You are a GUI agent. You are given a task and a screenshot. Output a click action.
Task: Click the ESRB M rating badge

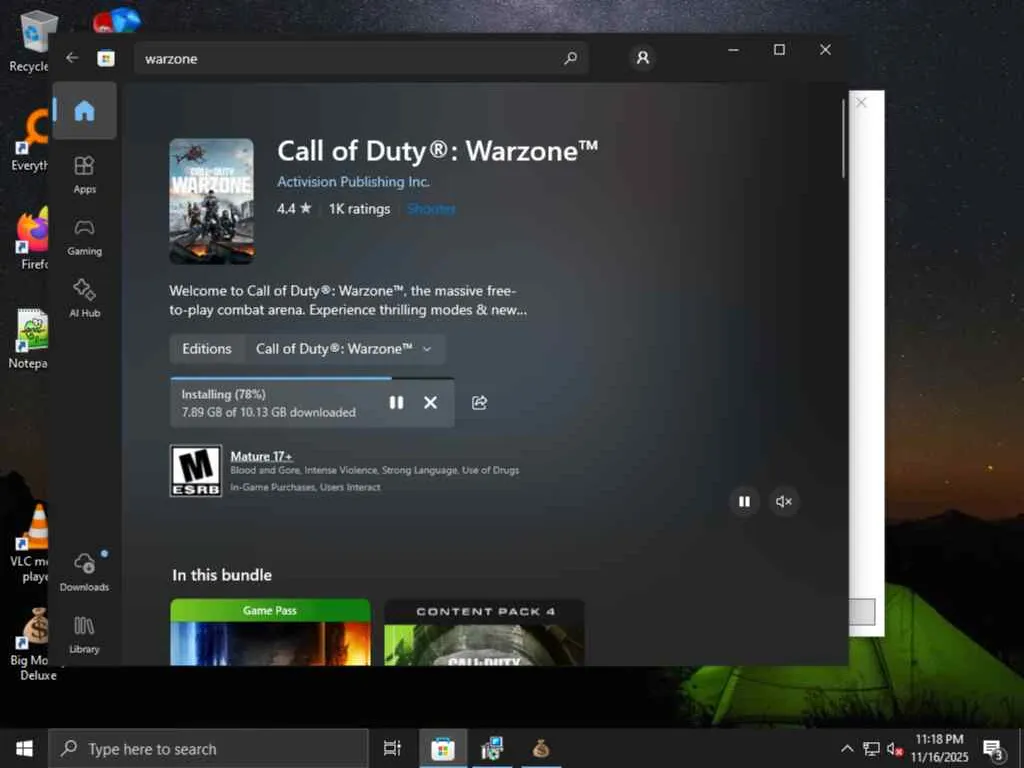[196, 471]
